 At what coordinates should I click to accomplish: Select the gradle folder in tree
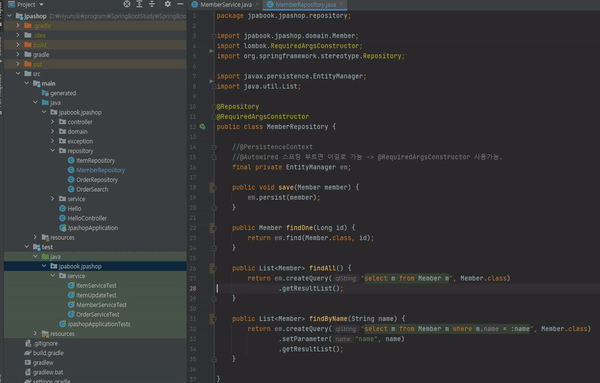(x=37, y=54)
